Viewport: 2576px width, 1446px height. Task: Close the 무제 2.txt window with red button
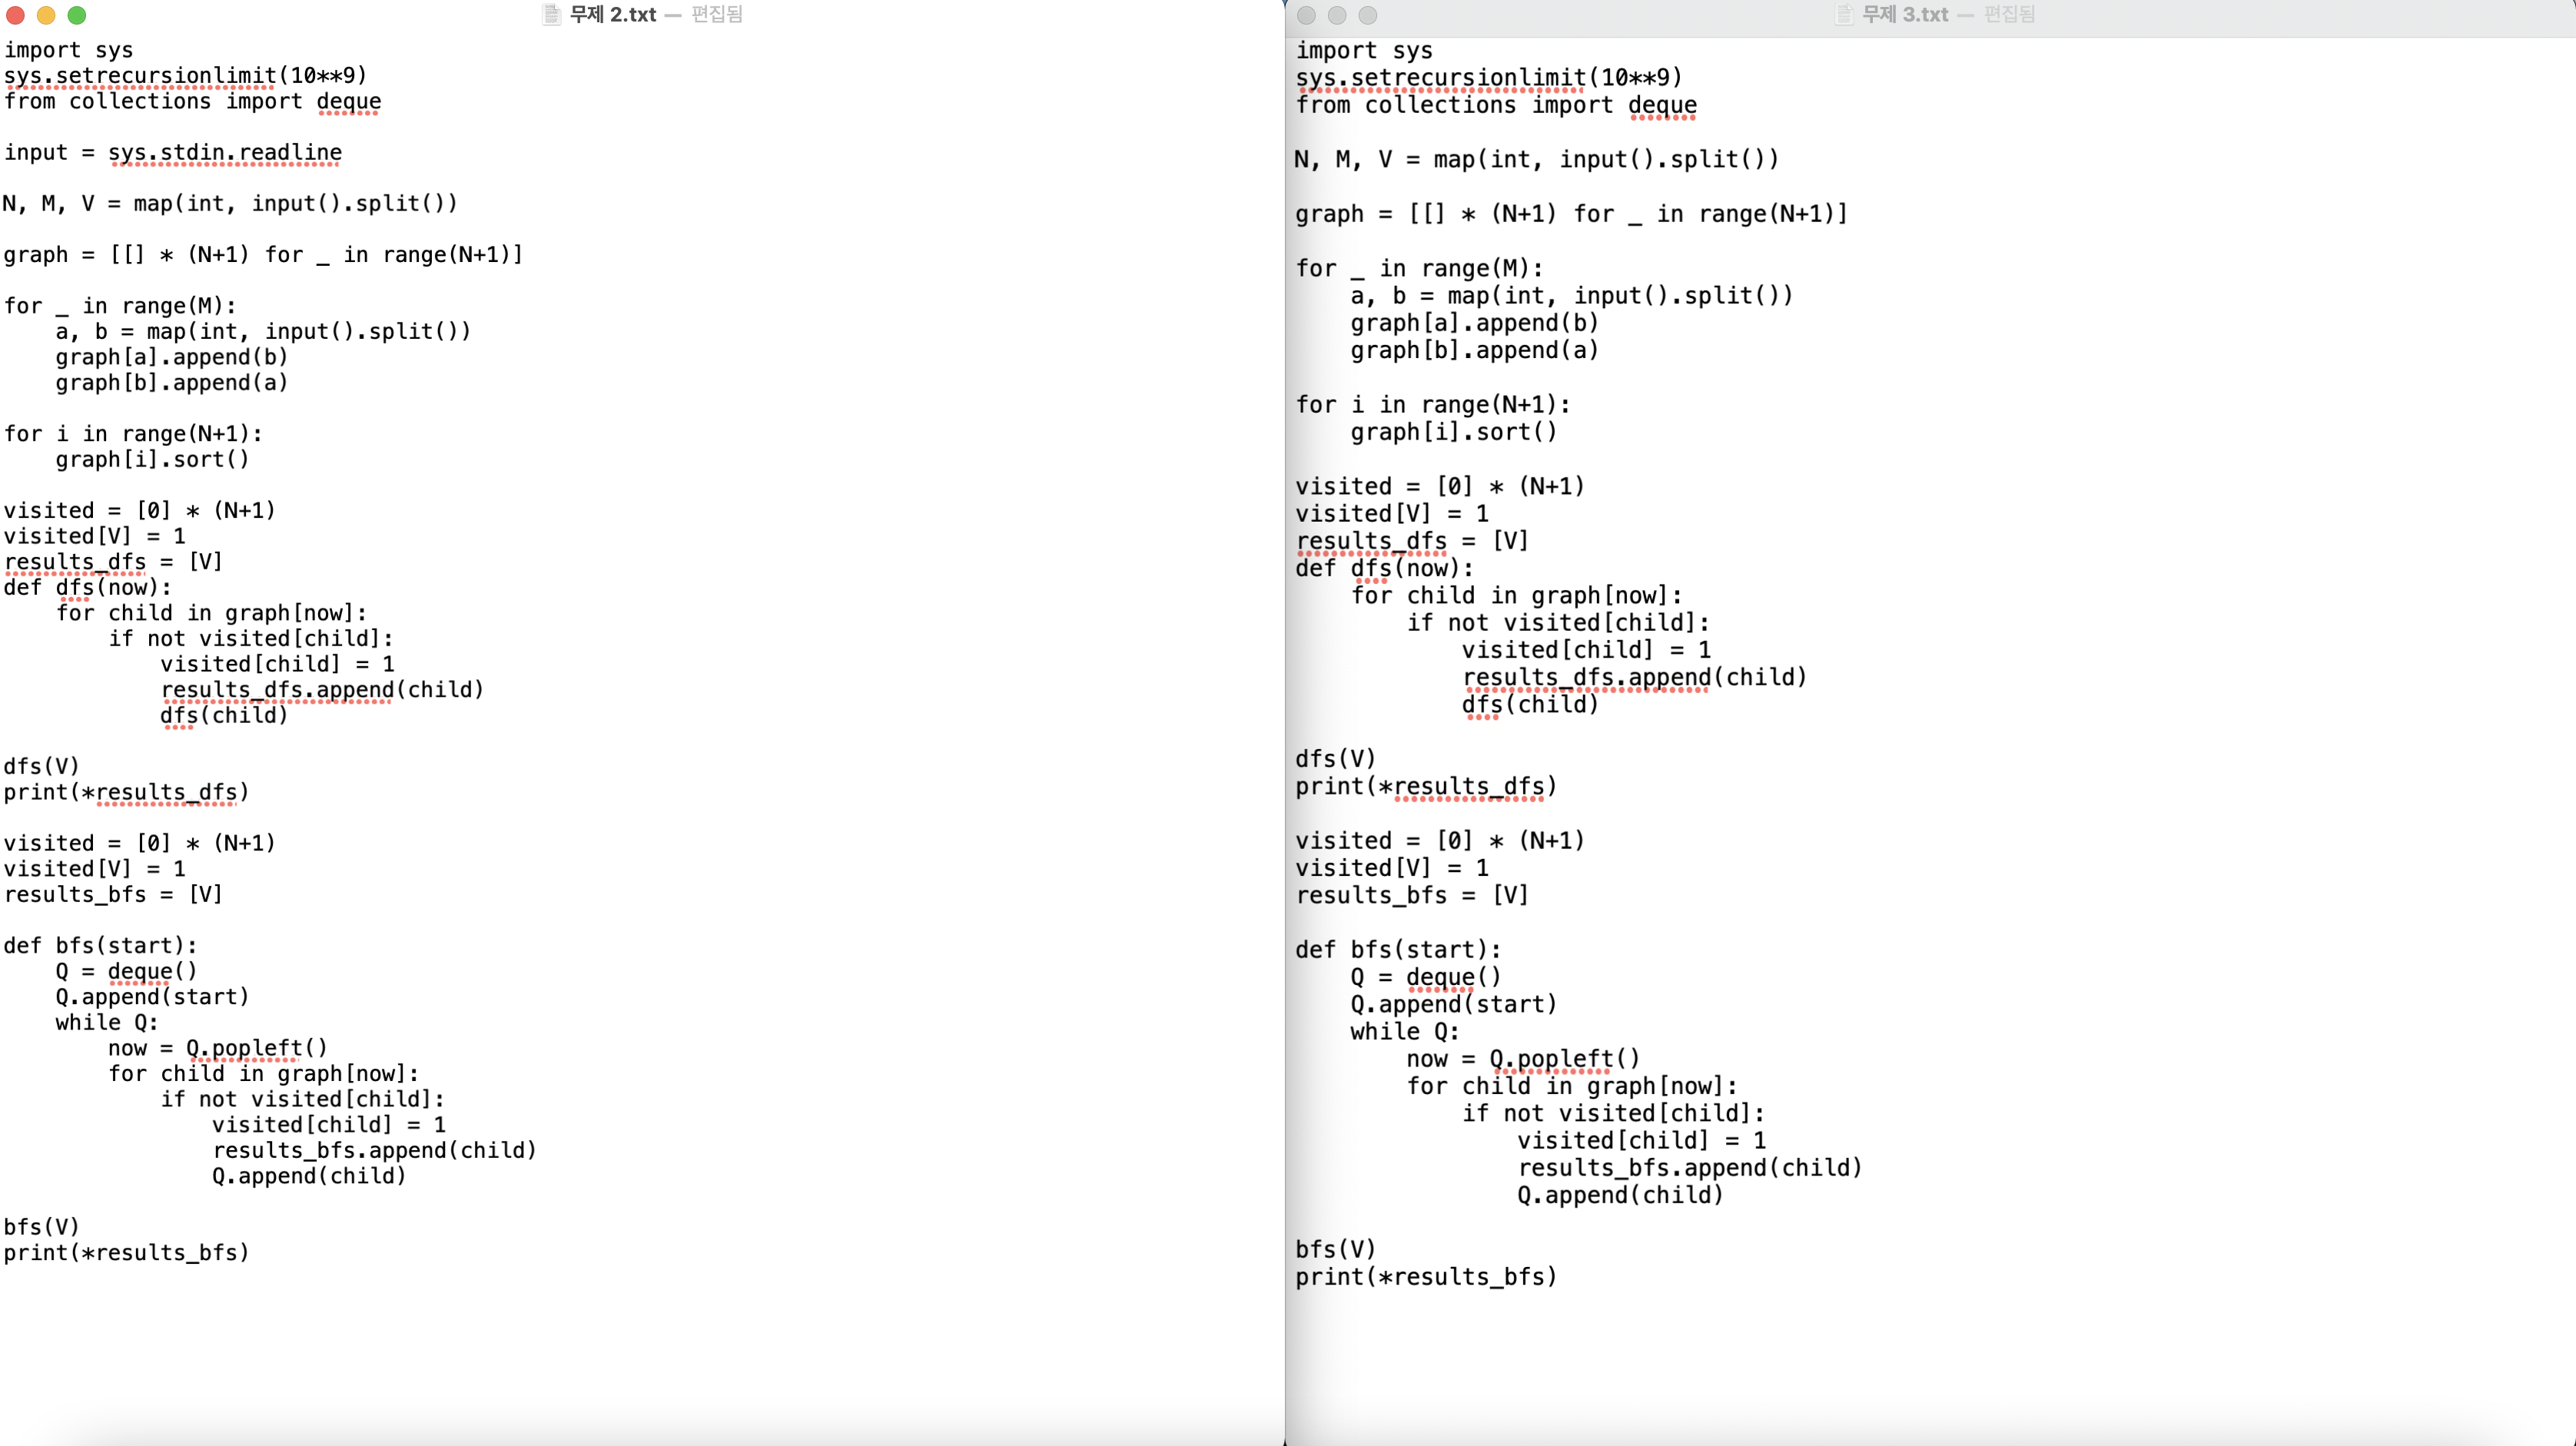[x=15, y=15]
